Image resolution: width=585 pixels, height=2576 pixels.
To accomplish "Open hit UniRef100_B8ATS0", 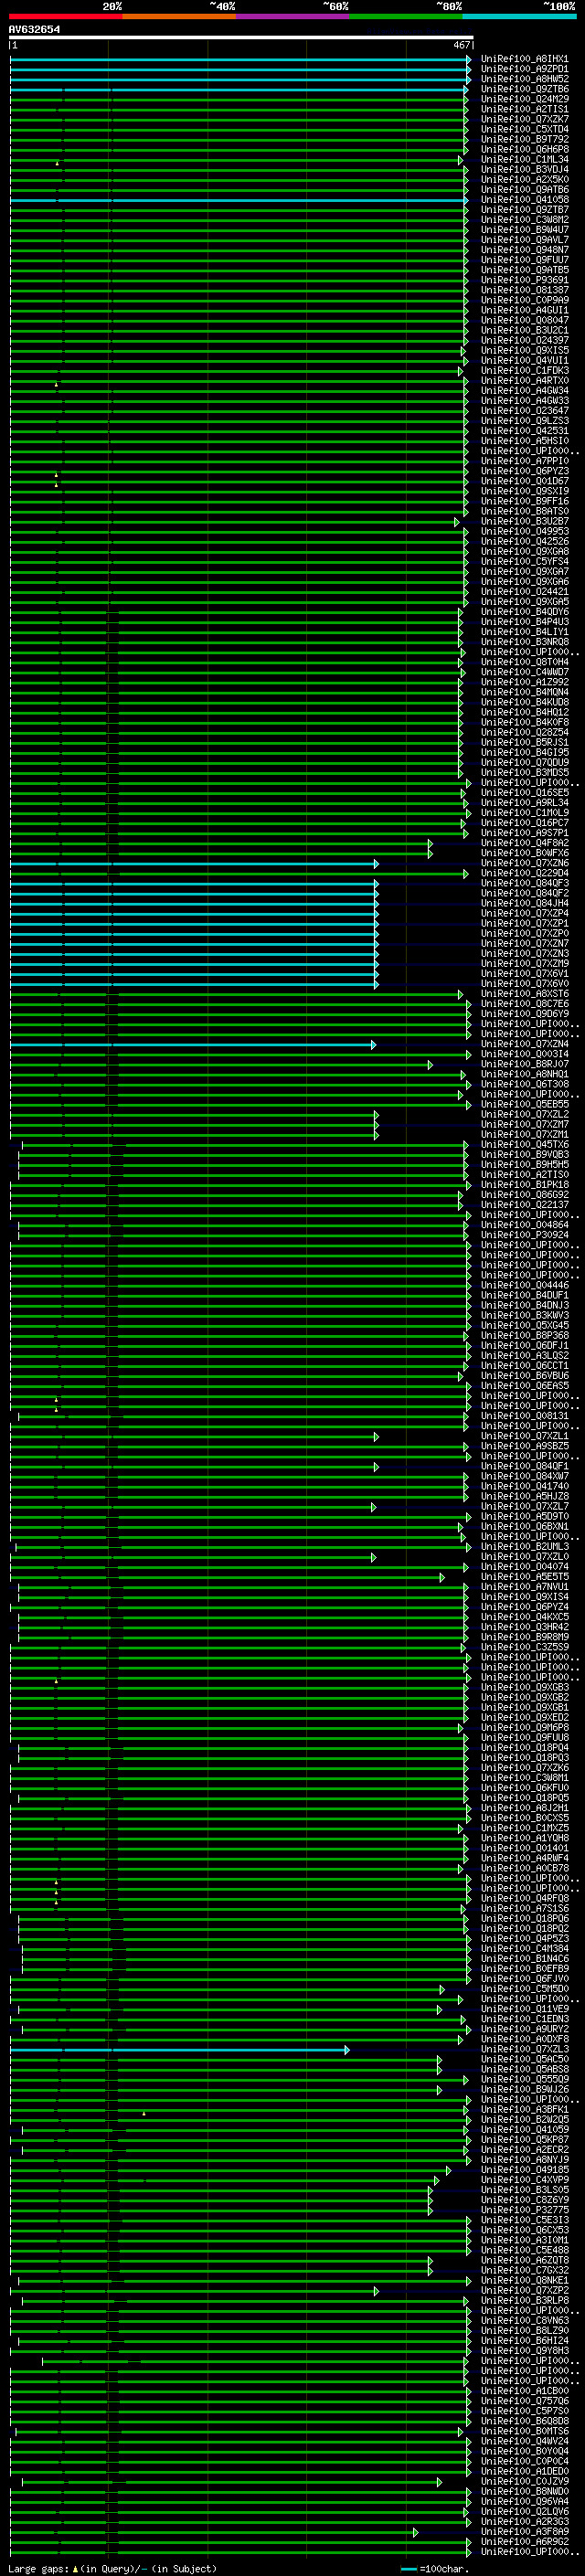I will coord(524,511).
